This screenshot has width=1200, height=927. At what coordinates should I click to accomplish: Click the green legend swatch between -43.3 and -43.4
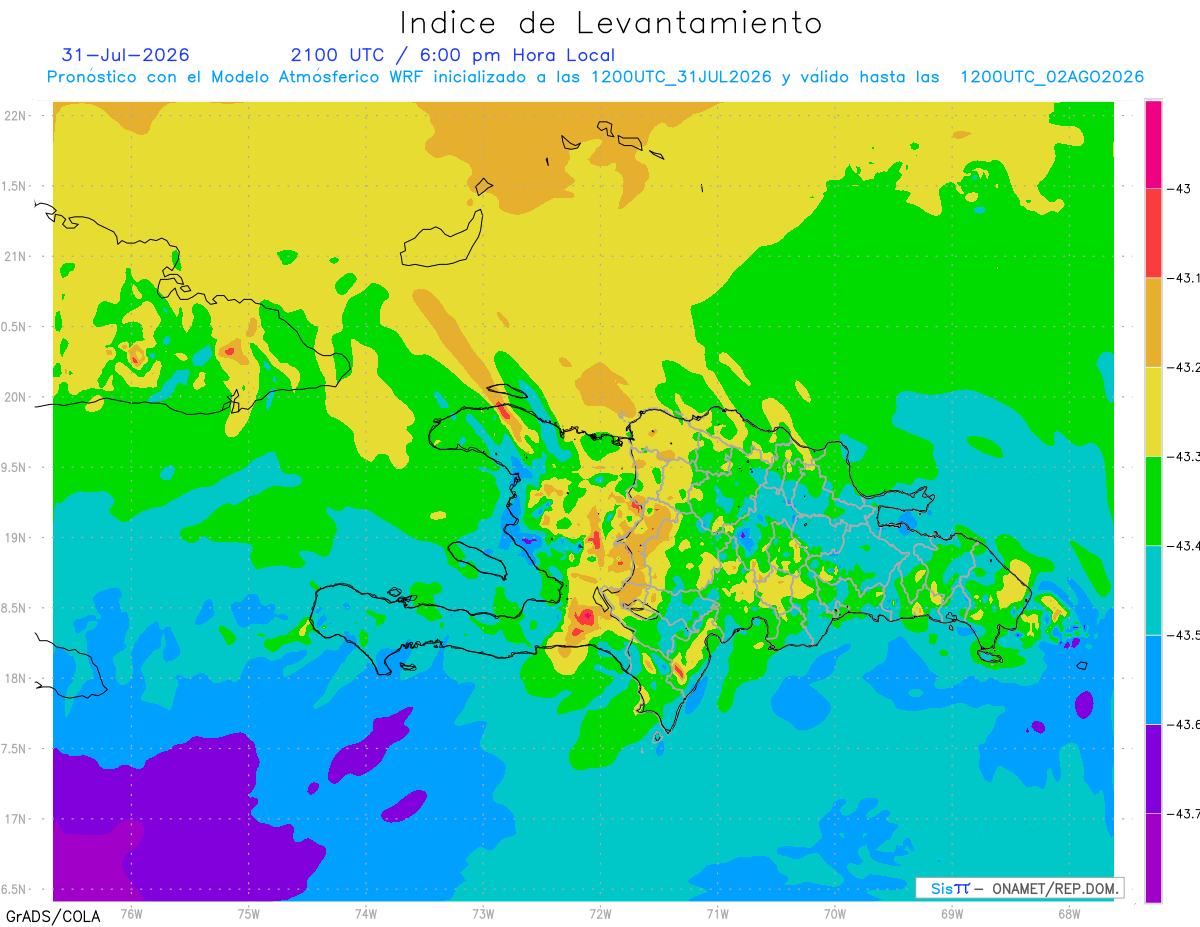(x=1153, y=500)
